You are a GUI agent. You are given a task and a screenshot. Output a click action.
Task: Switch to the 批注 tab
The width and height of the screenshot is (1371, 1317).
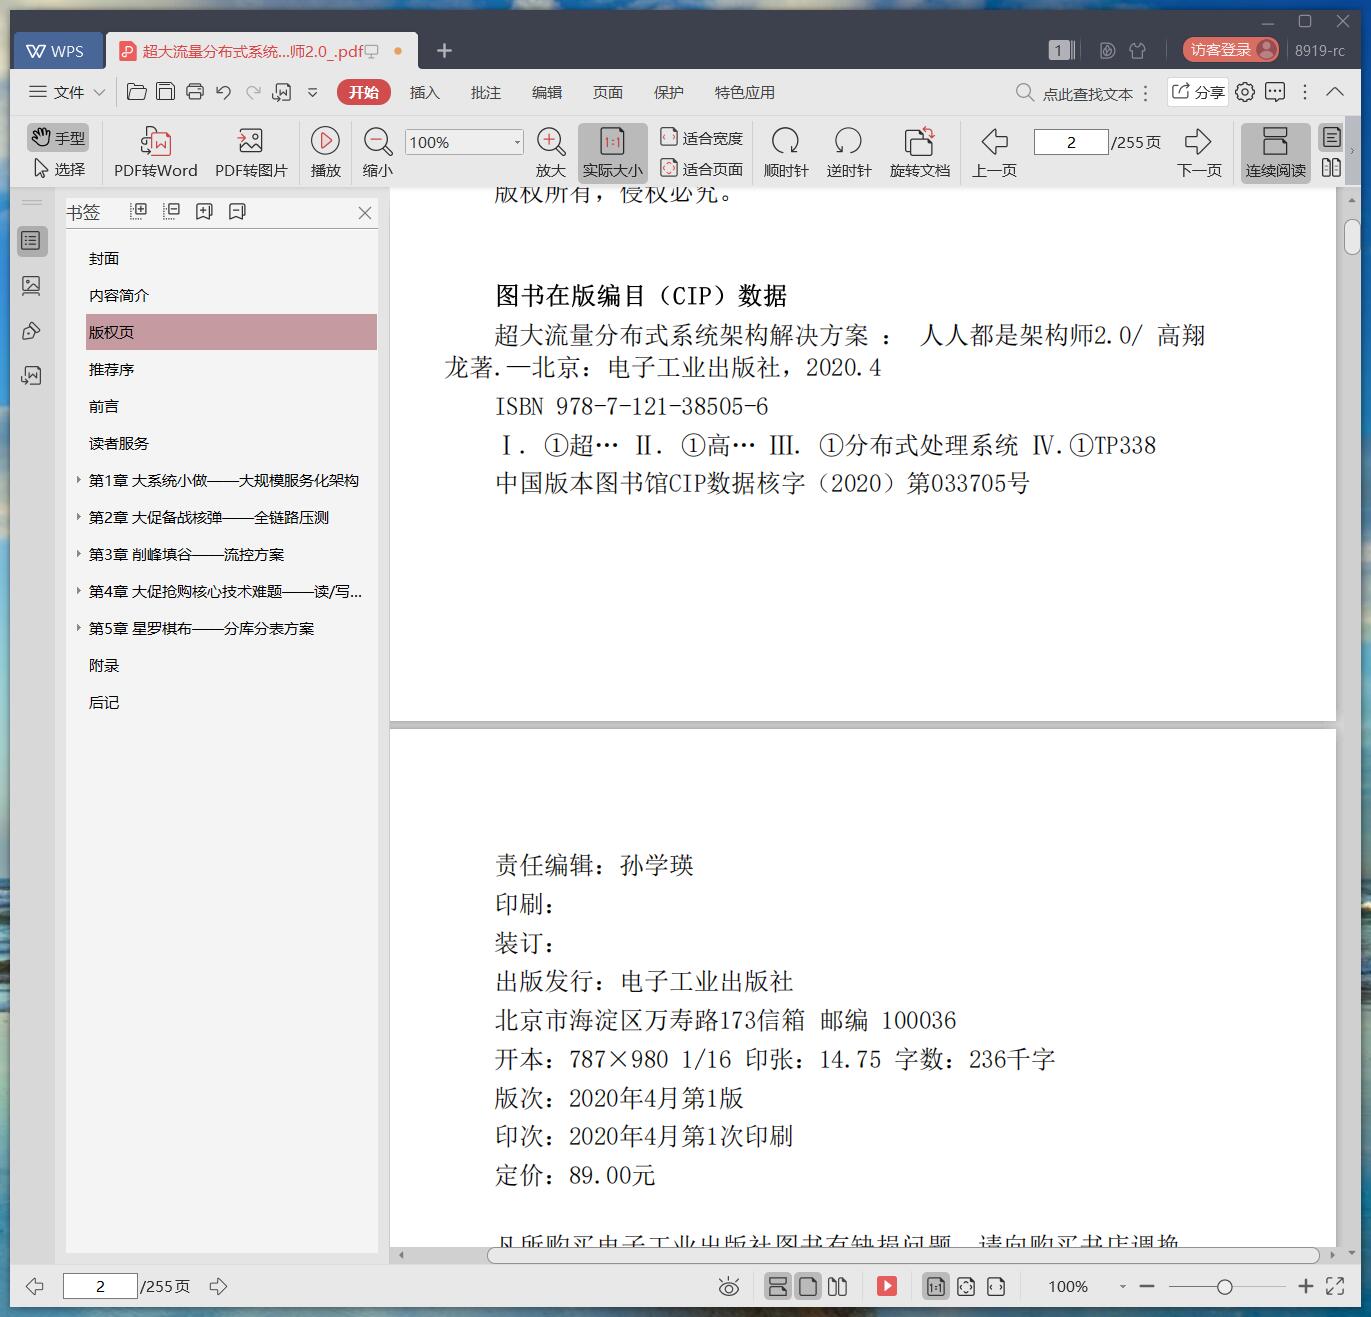[x=485, y=92]
